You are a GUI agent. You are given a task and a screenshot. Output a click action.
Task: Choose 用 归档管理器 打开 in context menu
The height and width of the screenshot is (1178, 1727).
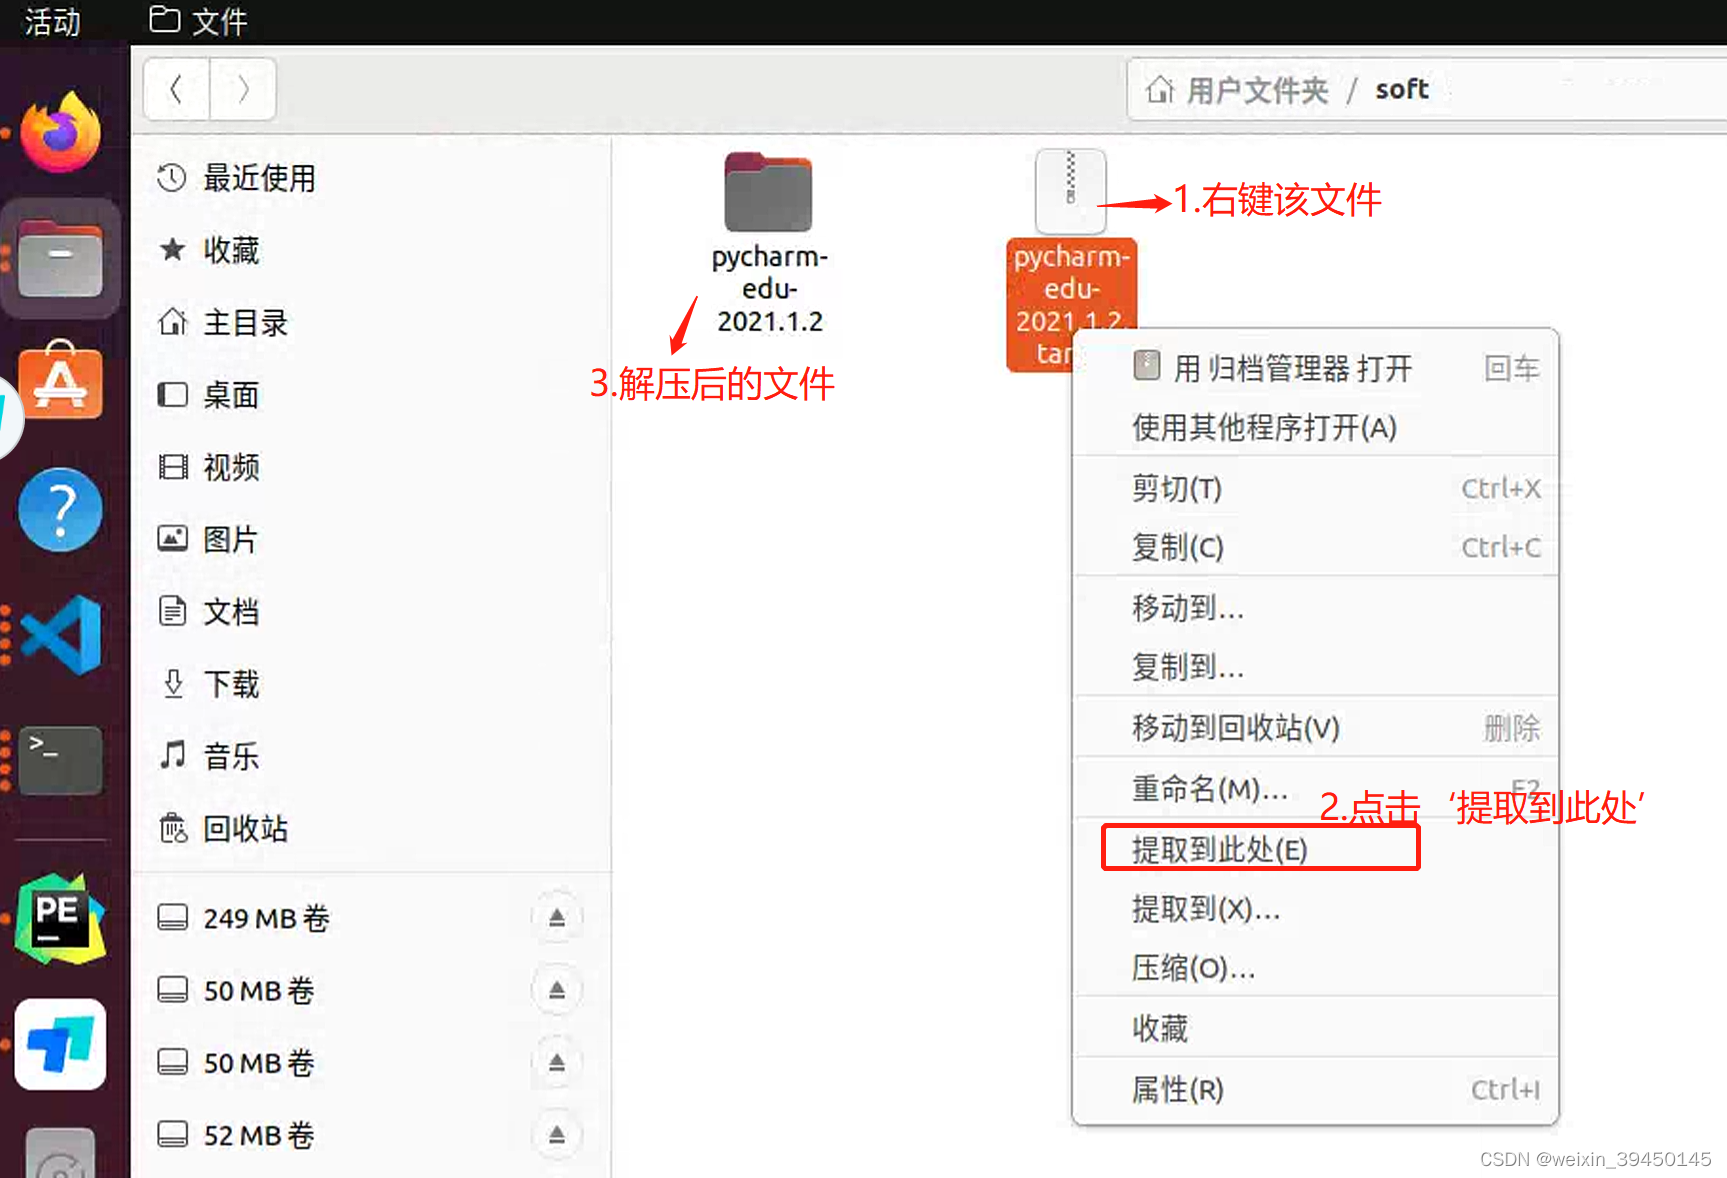[1315, 368]
